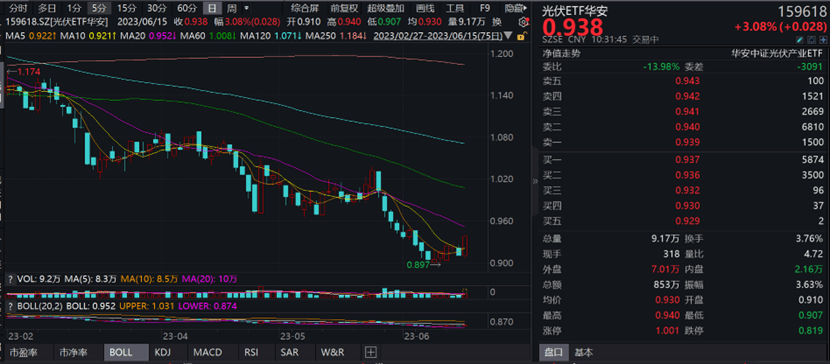Select the 日 daily chart period

click(x=212, y=8)
